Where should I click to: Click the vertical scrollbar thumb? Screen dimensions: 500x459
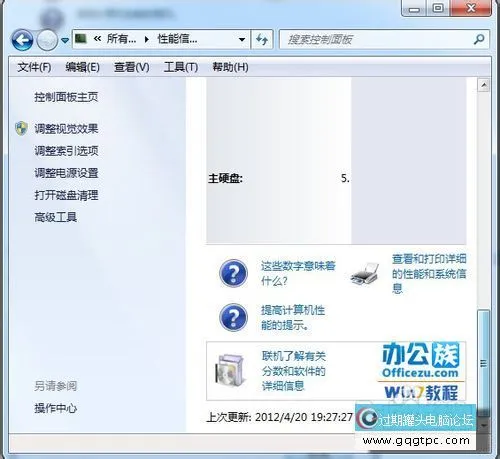tap(483, 363)
